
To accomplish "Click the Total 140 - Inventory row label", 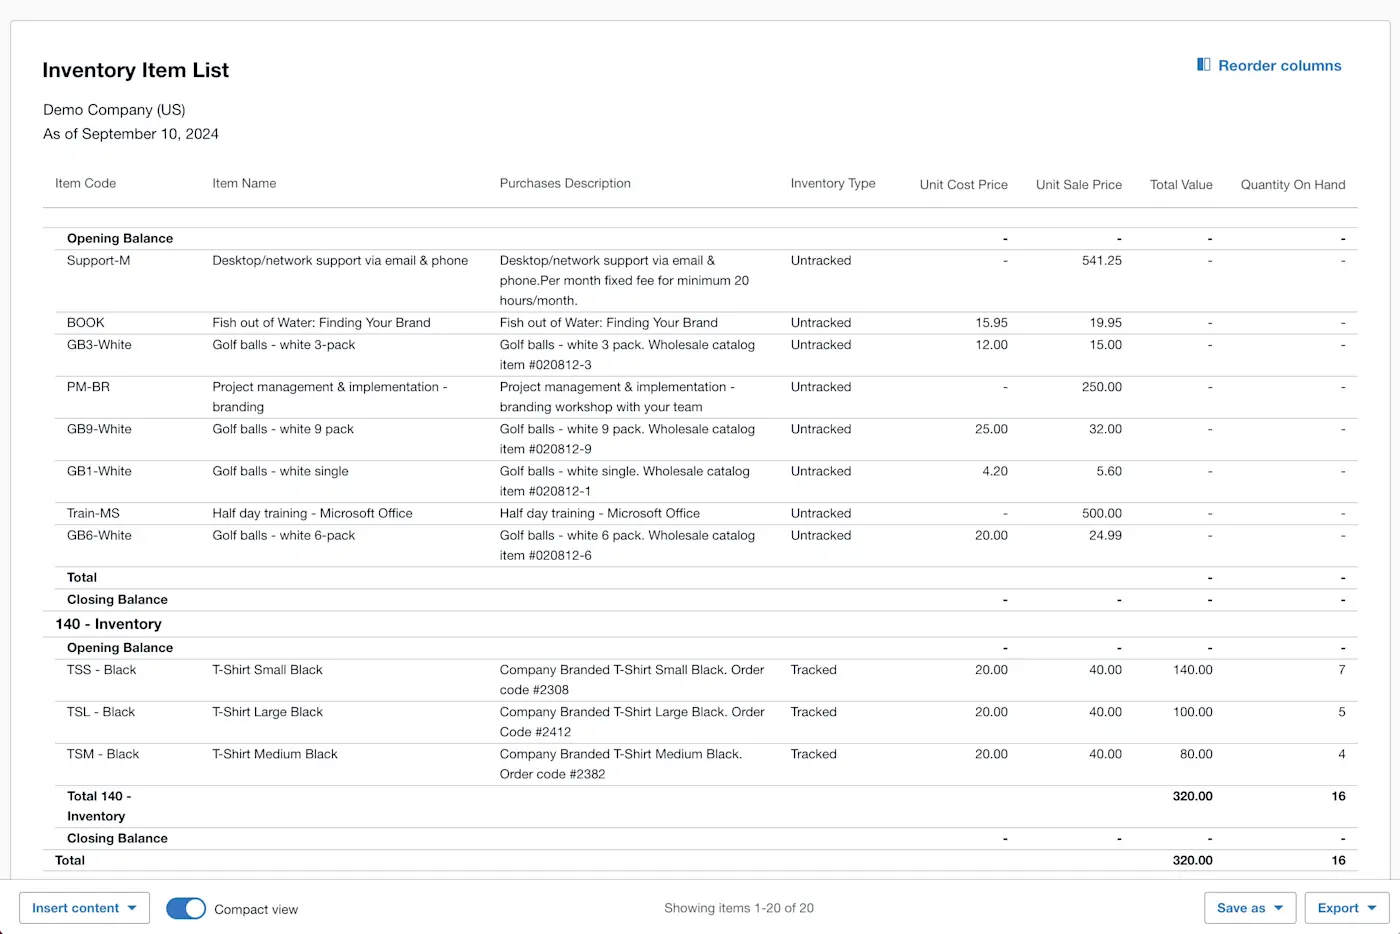I will pyautogui.click(x=99, y=806).
